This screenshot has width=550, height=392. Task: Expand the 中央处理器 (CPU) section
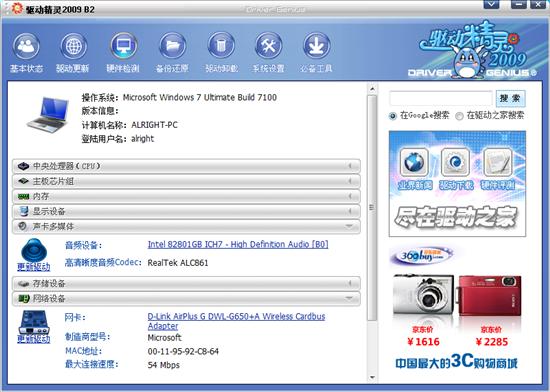(x=186, y=166)
